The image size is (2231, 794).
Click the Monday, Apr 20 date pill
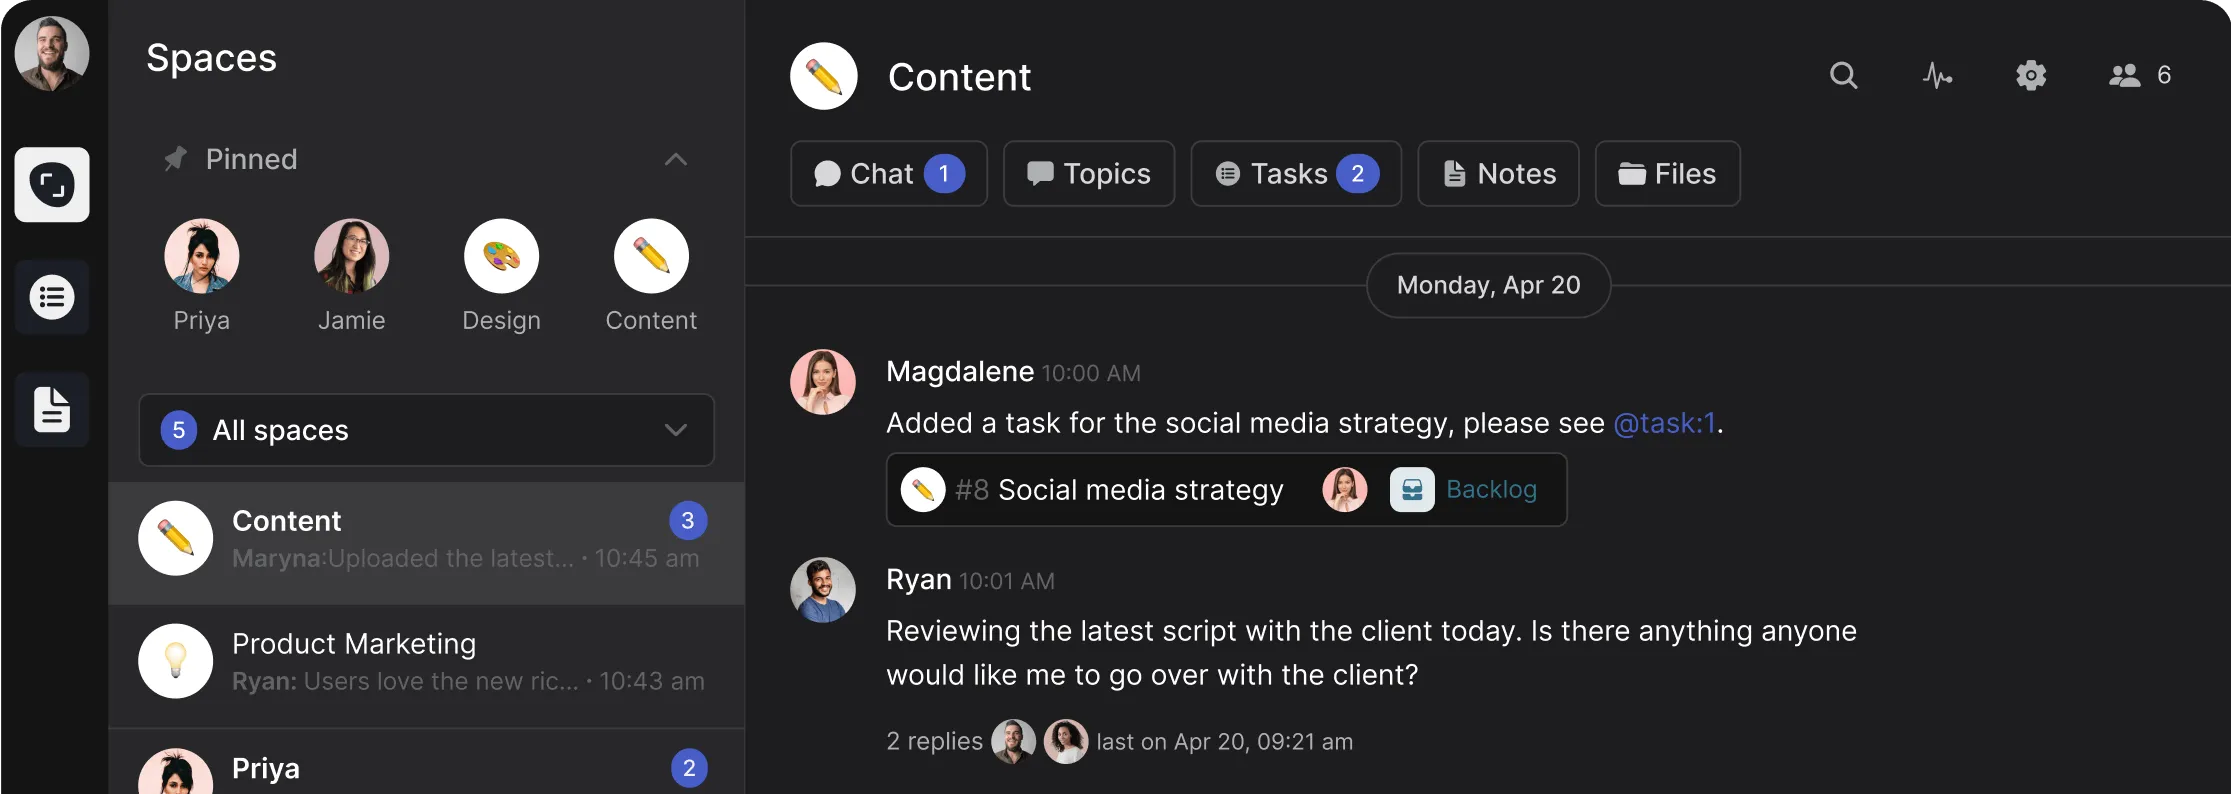click(1489, 286)
